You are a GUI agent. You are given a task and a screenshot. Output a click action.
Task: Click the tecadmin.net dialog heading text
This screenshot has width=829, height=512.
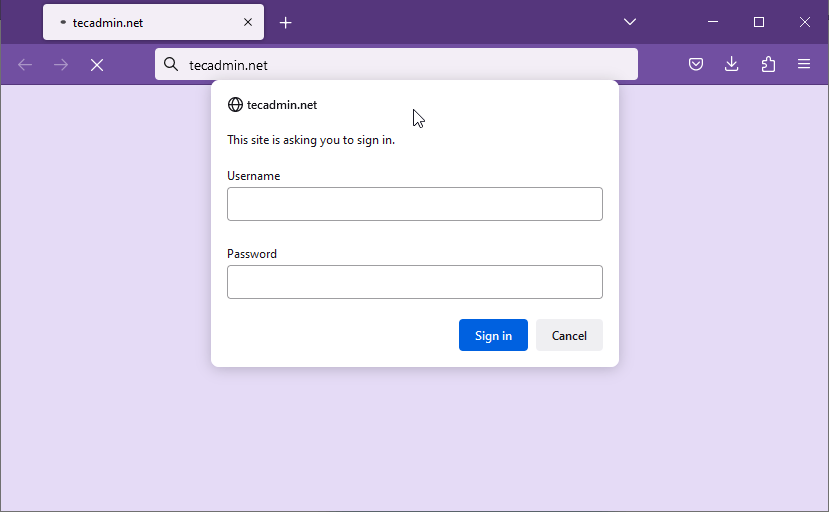(x=282, y=105)
